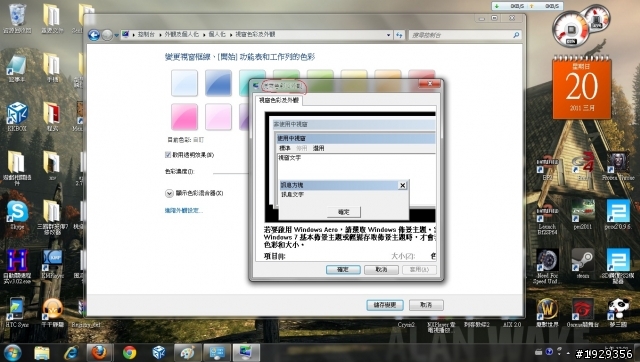
Task: Switch to Firefox on the taskbar
Action: pyautogui.click(x=99, y=353)
